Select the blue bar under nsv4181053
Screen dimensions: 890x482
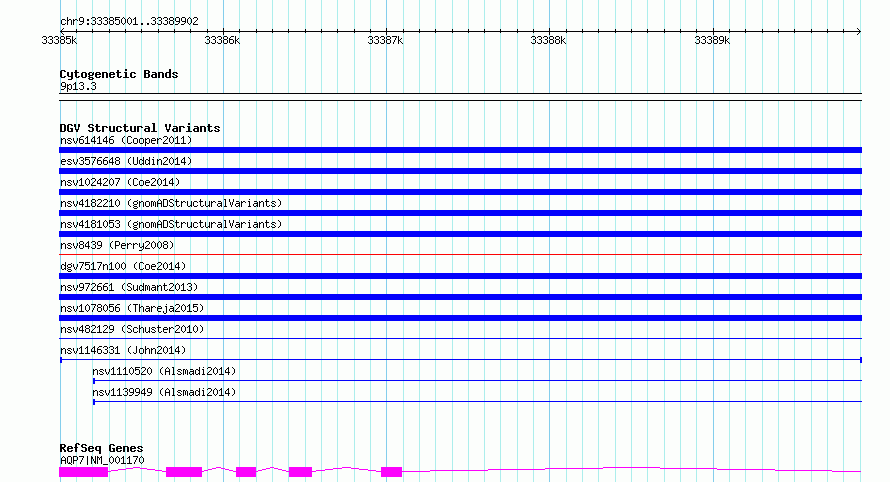point(460,234)
